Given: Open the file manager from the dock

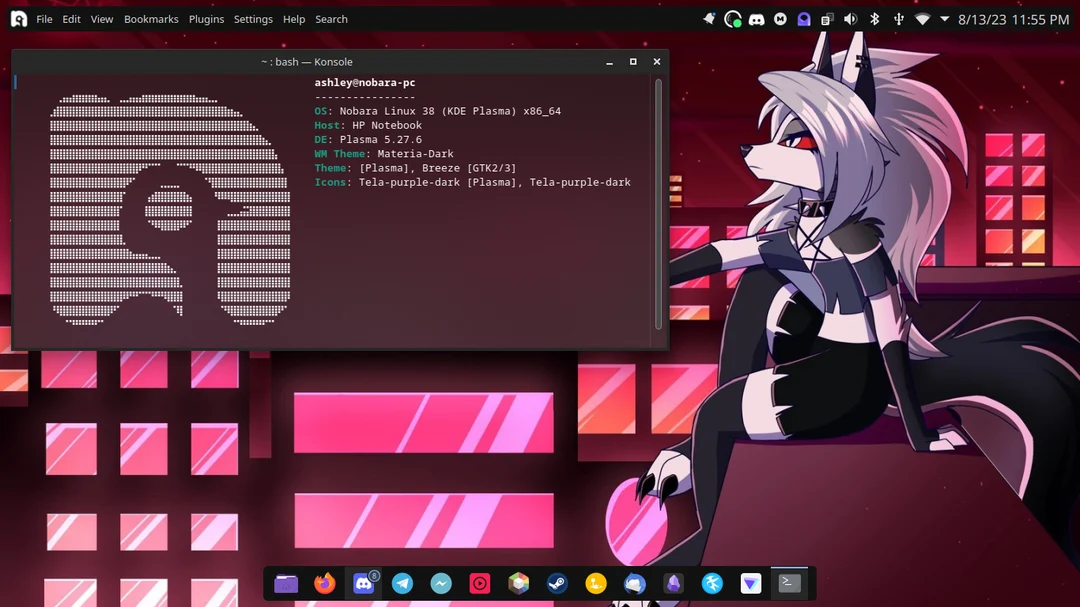Looking at the screenshot, I should click(286, 583).
